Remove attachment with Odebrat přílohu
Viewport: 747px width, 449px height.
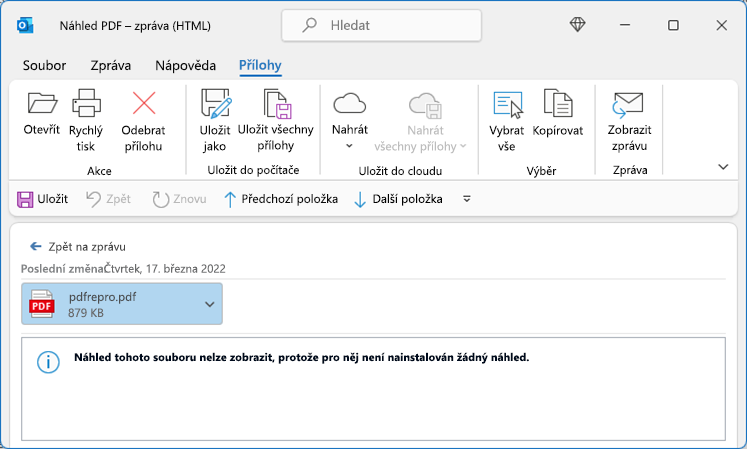click(143, 121)
